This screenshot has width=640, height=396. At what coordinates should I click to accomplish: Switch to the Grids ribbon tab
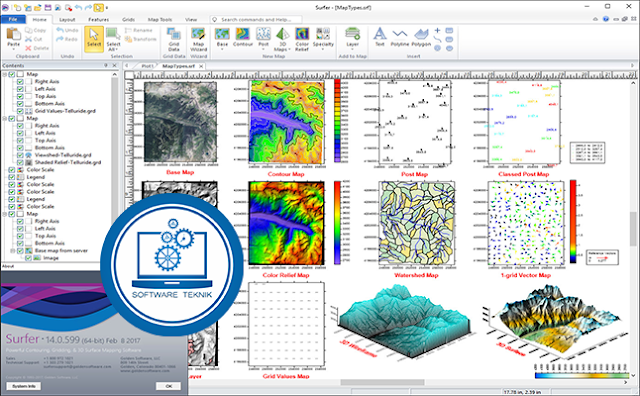(128, 19)
